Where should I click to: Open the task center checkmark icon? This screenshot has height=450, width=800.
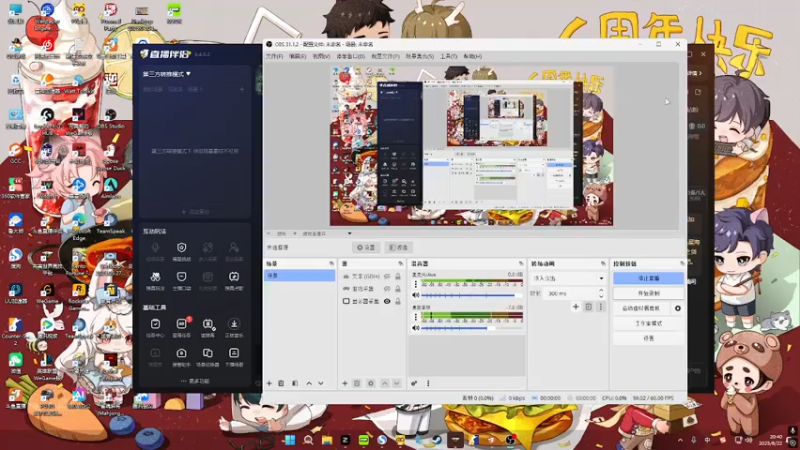click(x=155, y=324)
